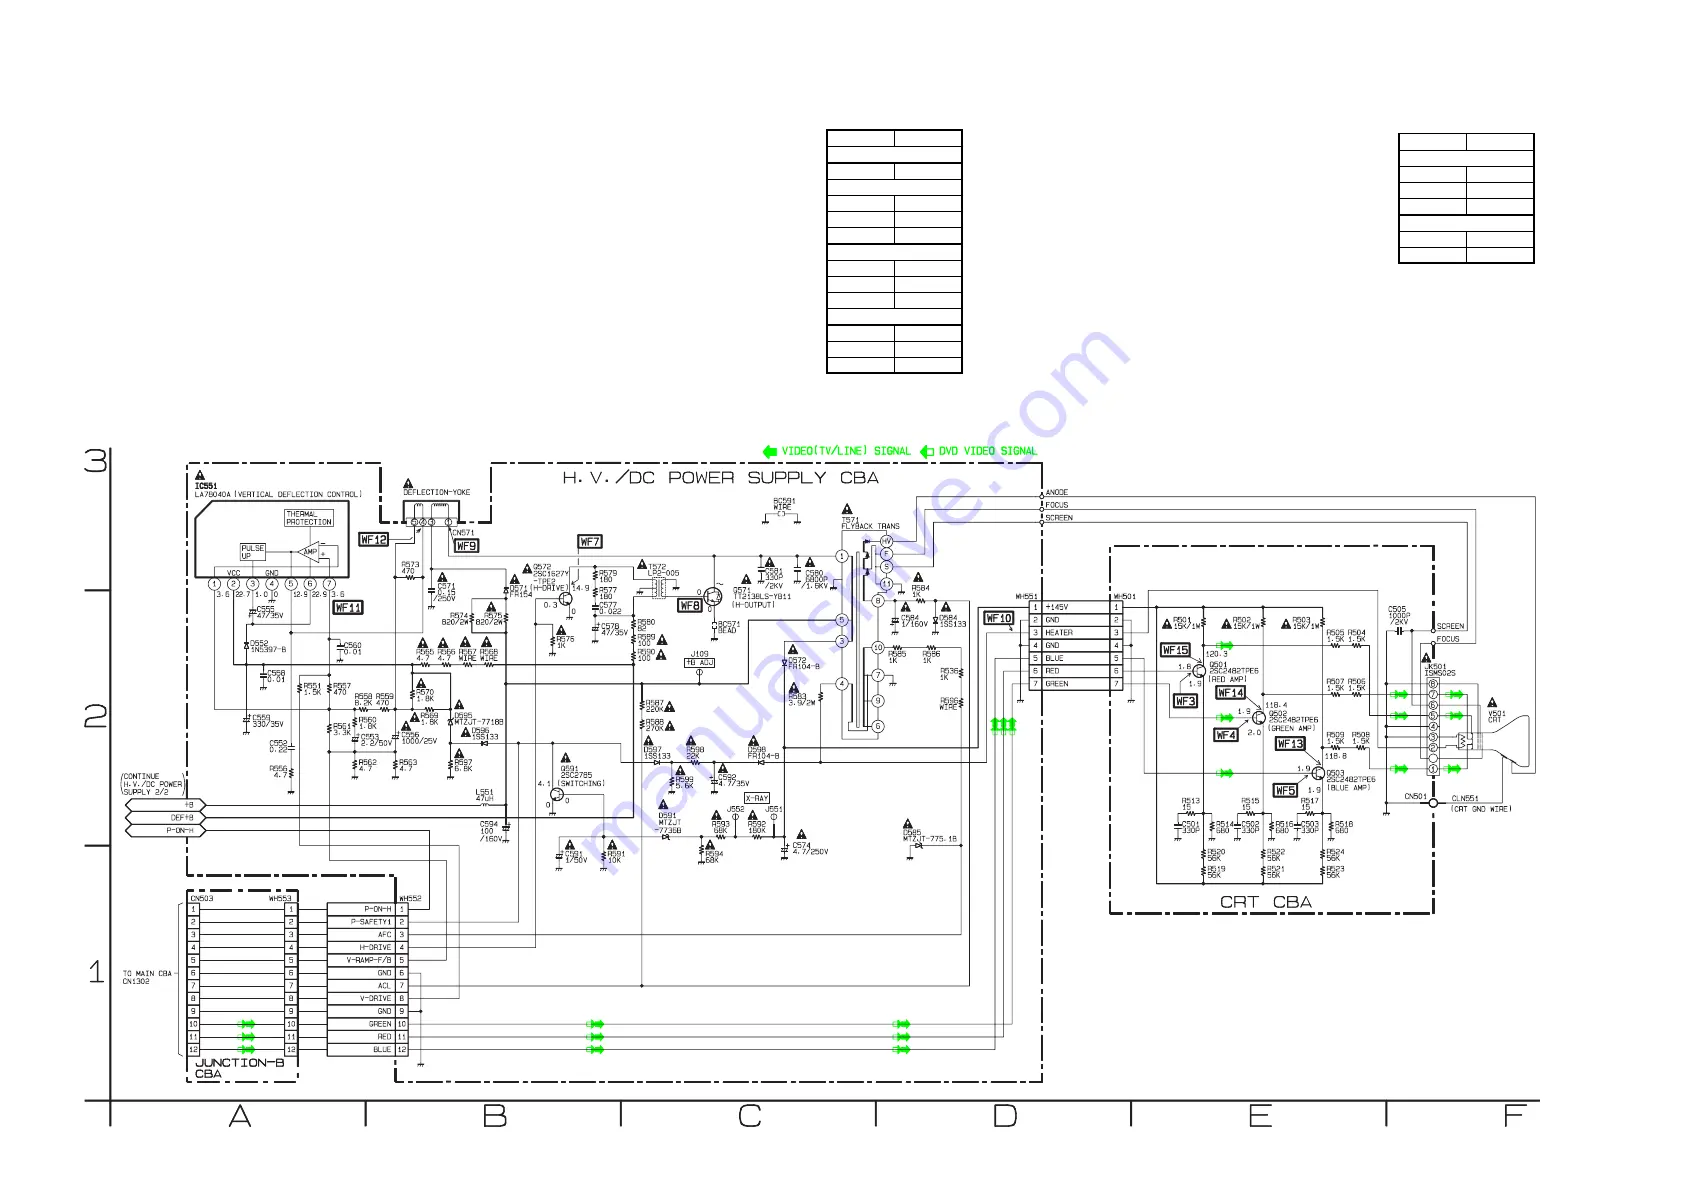Image resolution: width=1701 pixels, height=1191 pixels.
Task: Click the 'H.V./DC POWER SUPPLY CBA' title
Action: click(720, 478)
